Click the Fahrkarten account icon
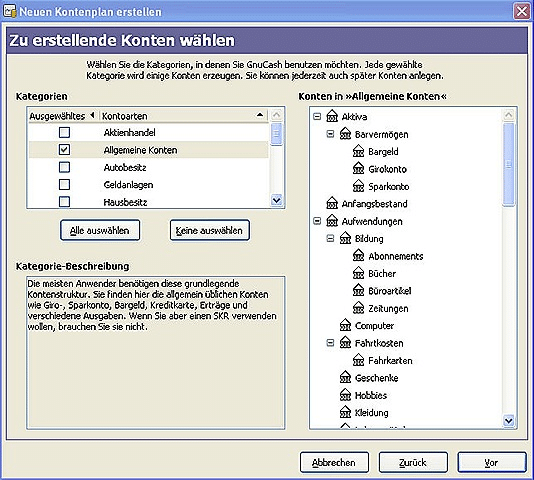Screen dimensions: 534x480 click(358, 360)
